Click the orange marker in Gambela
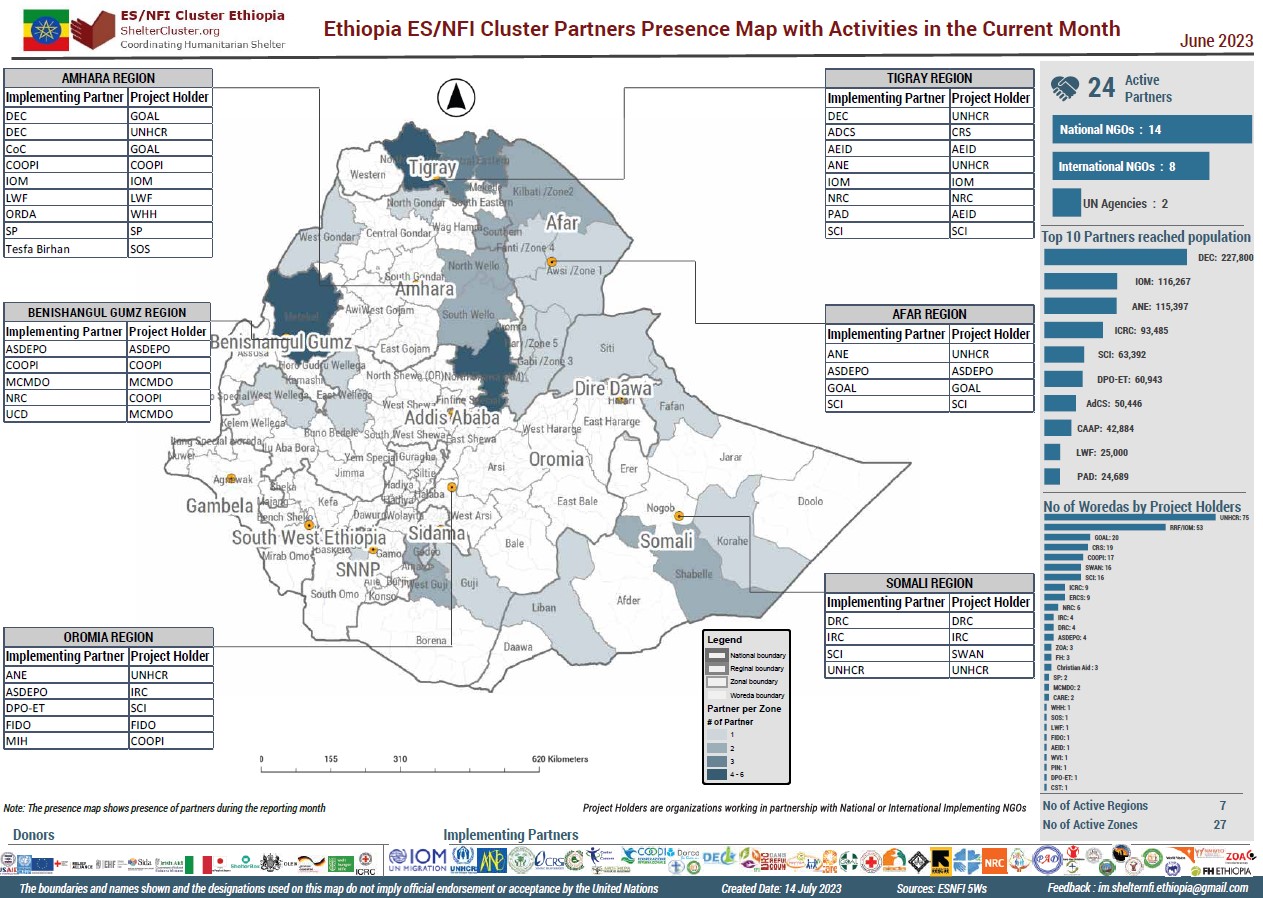The image size is (1263, 898). 231,478
